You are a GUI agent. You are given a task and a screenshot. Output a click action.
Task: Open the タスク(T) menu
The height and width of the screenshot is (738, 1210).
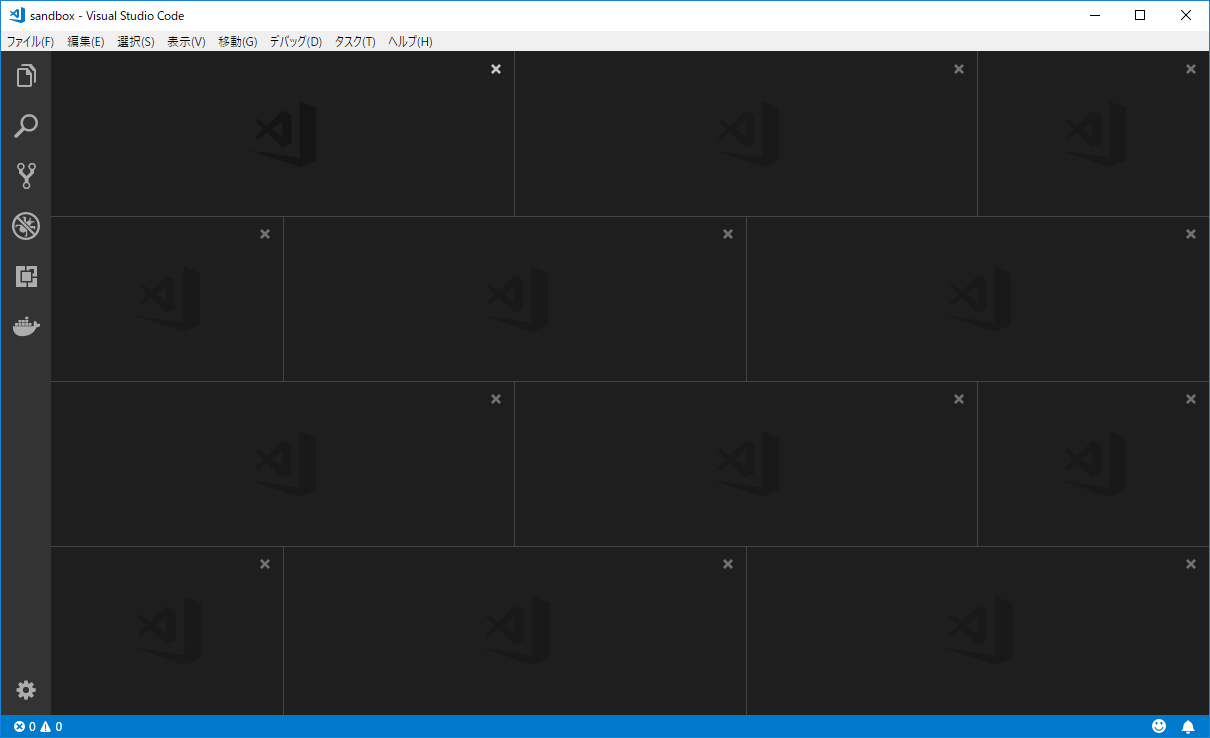coord(355,41)
